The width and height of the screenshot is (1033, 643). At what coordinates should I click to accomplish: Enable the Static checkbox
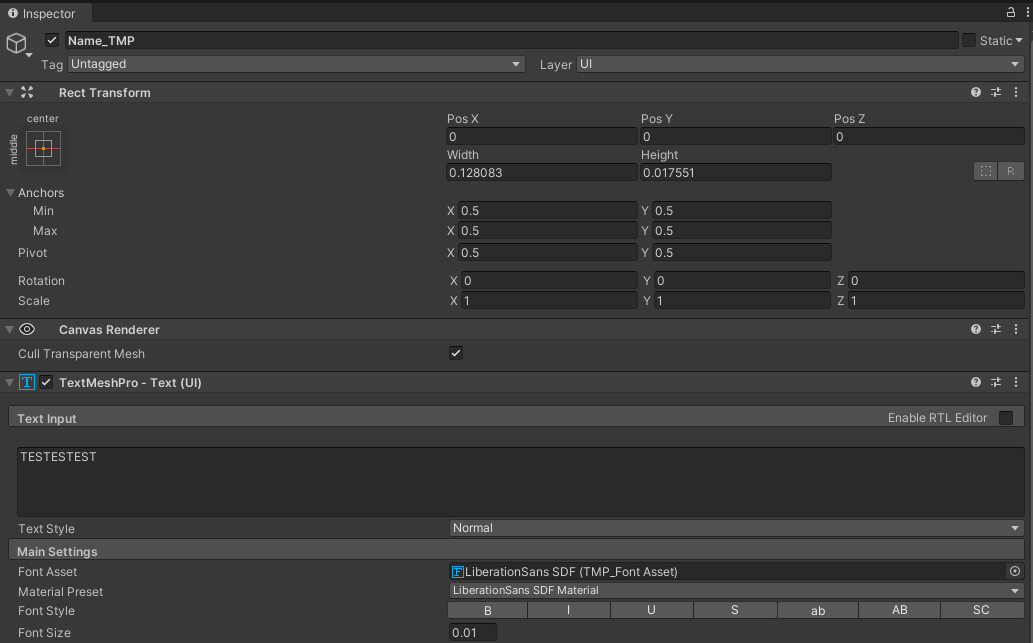[x=968, y=40]
